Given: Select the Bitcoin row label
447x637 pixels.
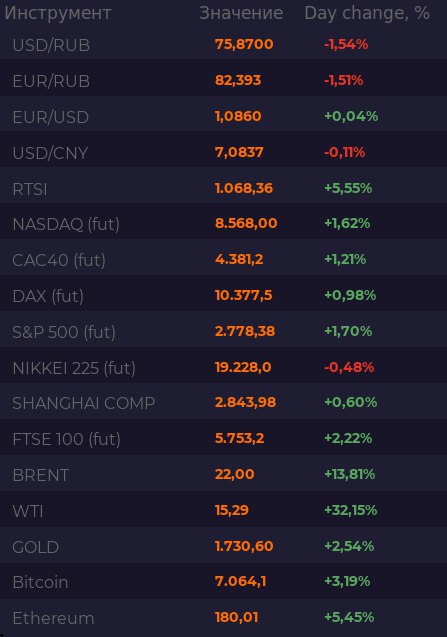Looking at the screenshot, I should (40, 583).
